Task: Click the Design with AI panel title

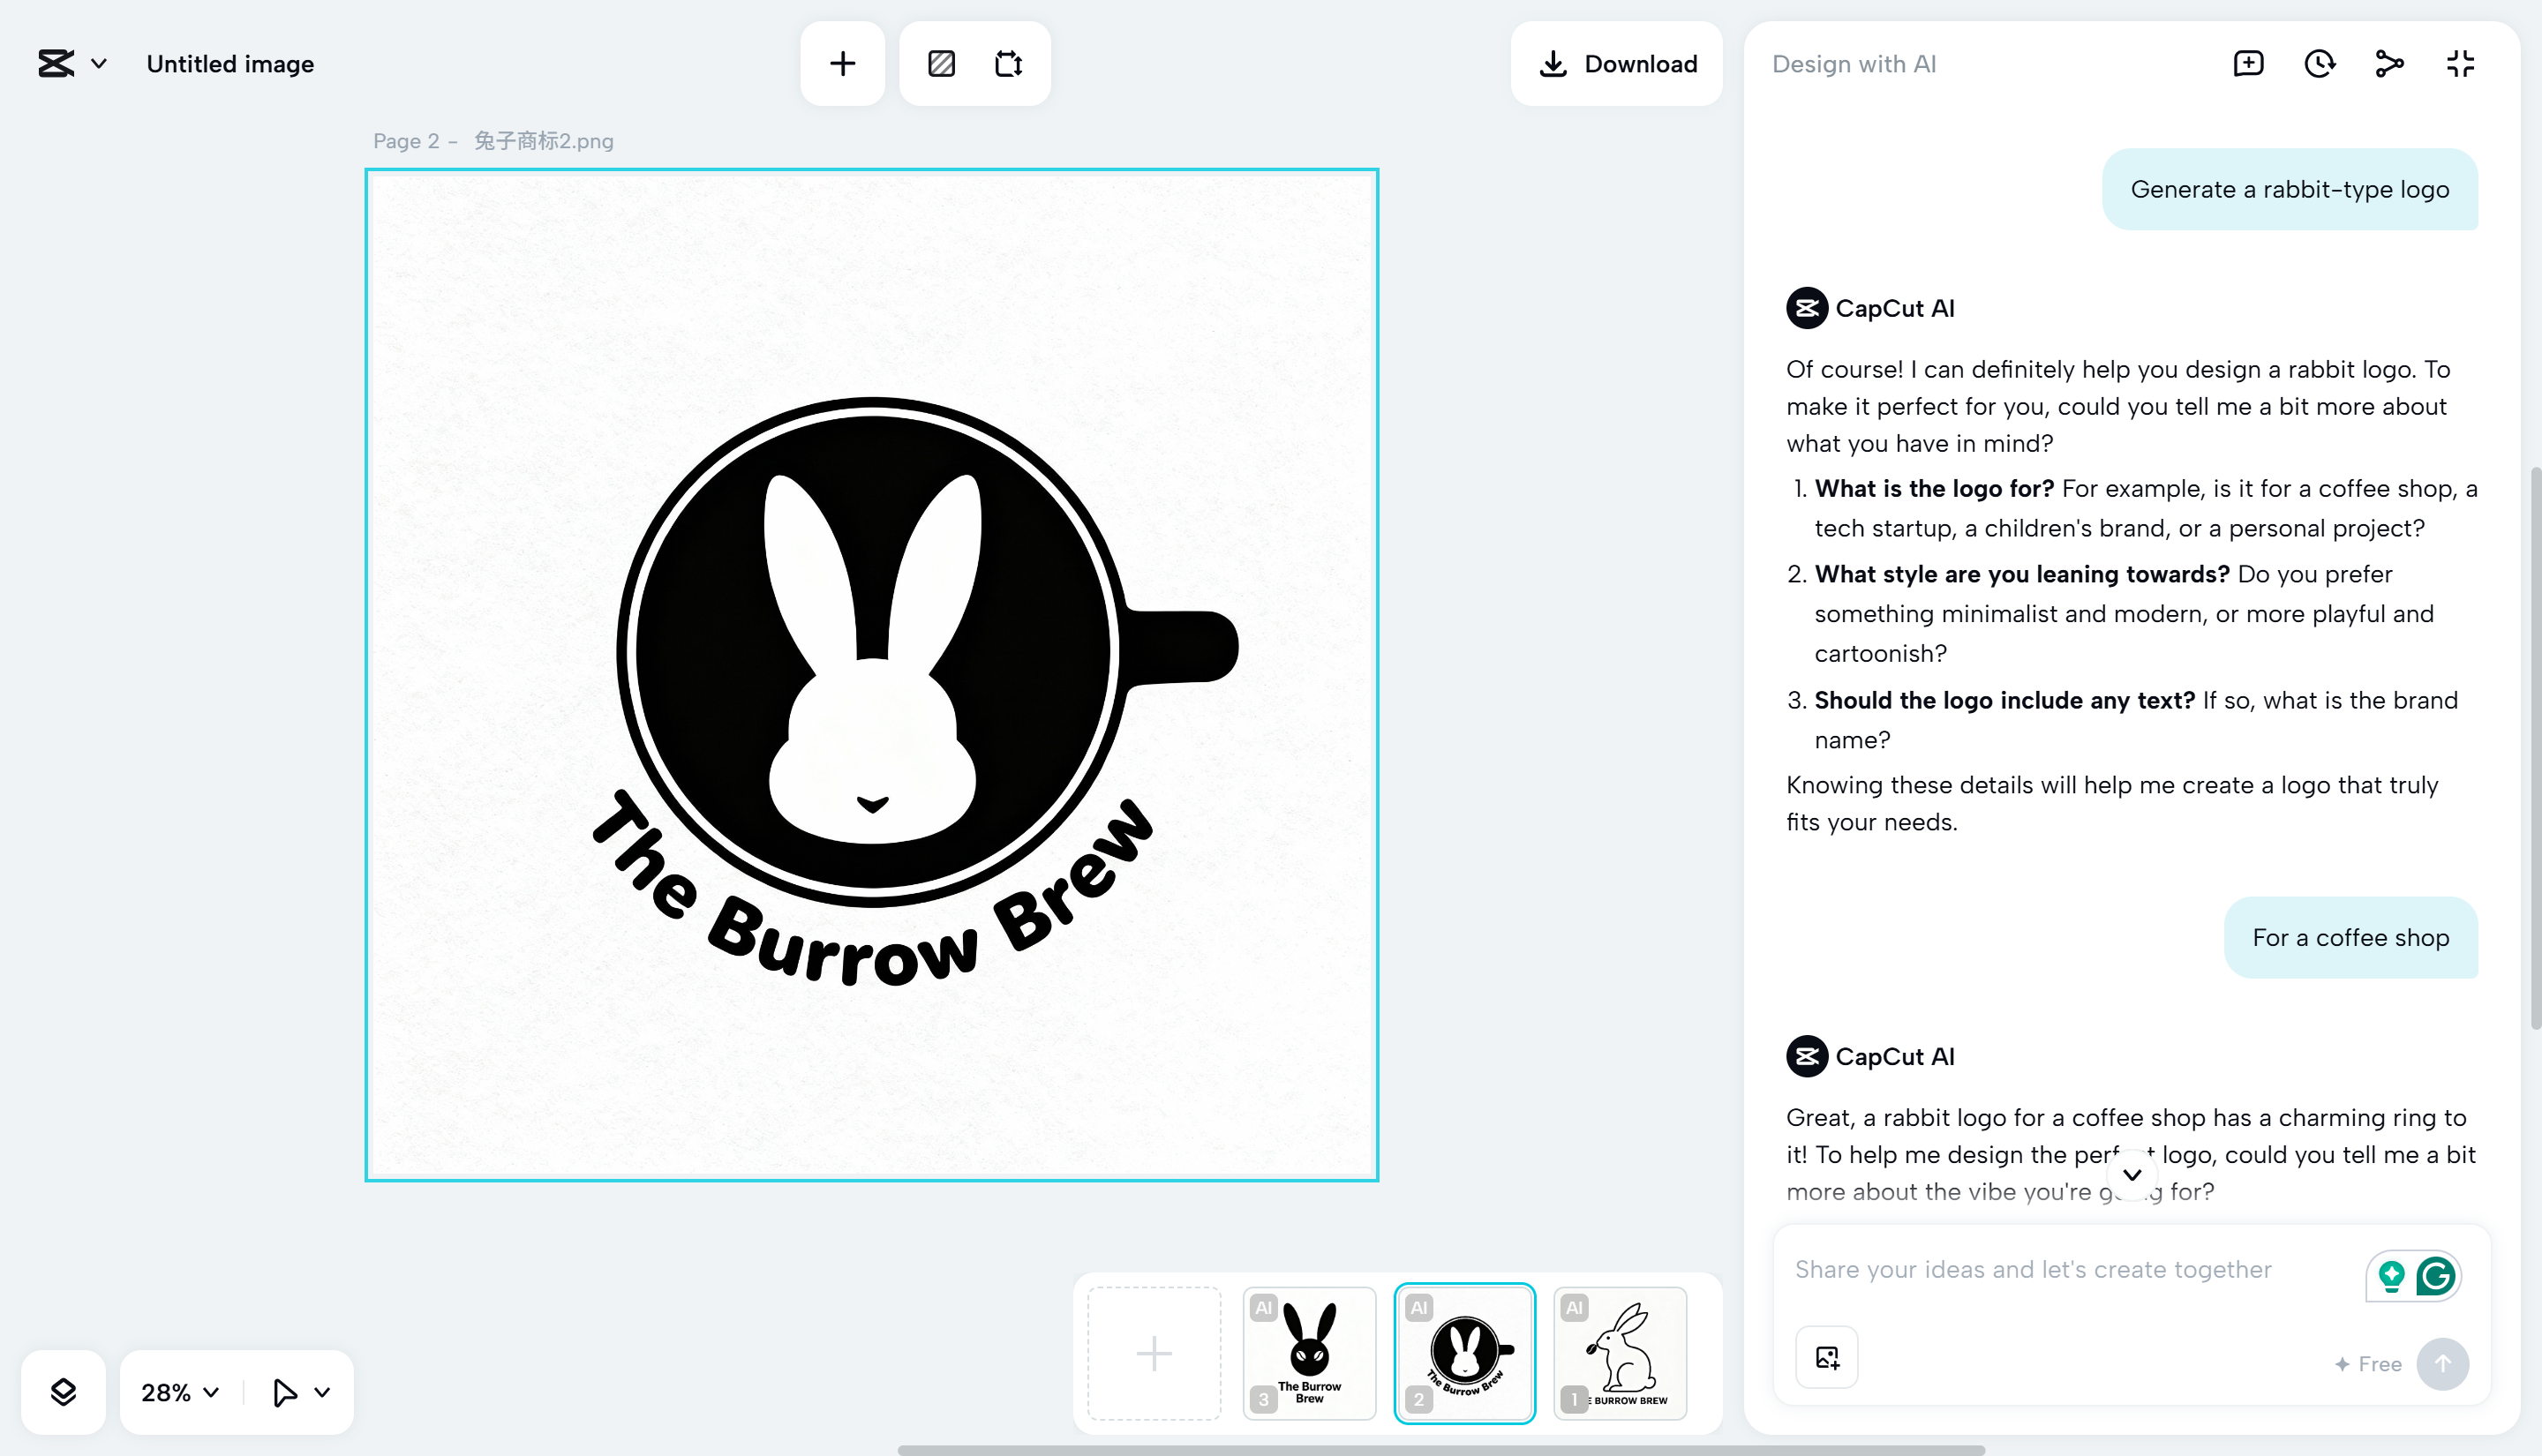Action: click(1854, 64)
